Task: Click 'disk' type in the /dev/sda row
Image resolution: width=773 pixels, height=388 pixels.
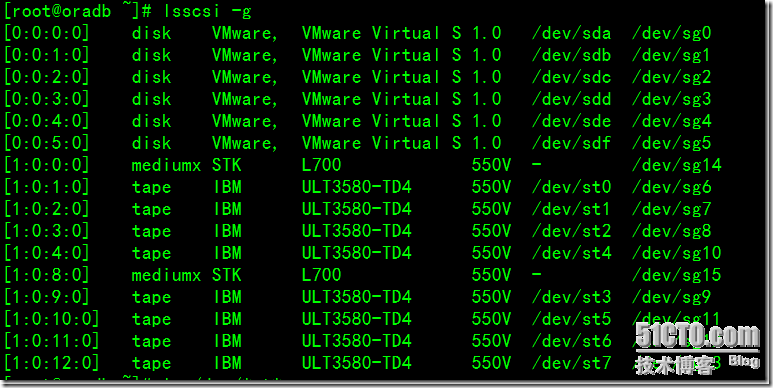Action: tap(151, 34)
